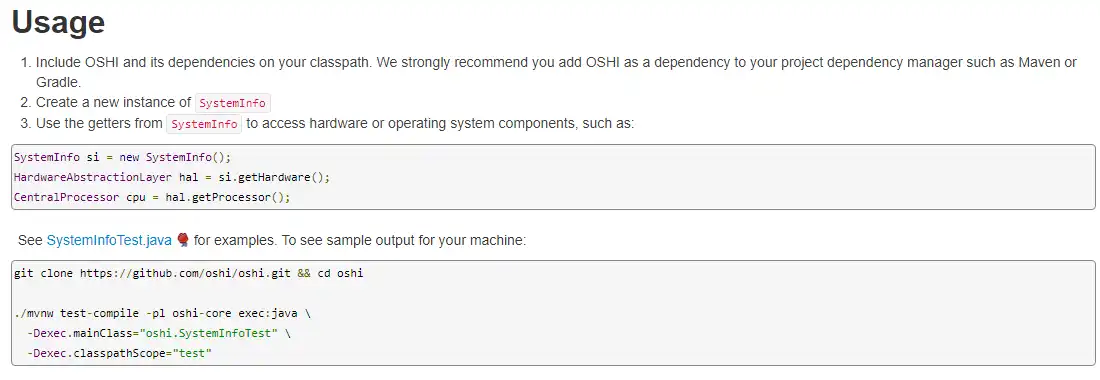Open the SystemInfoTest.java link

tap(109, 240)
